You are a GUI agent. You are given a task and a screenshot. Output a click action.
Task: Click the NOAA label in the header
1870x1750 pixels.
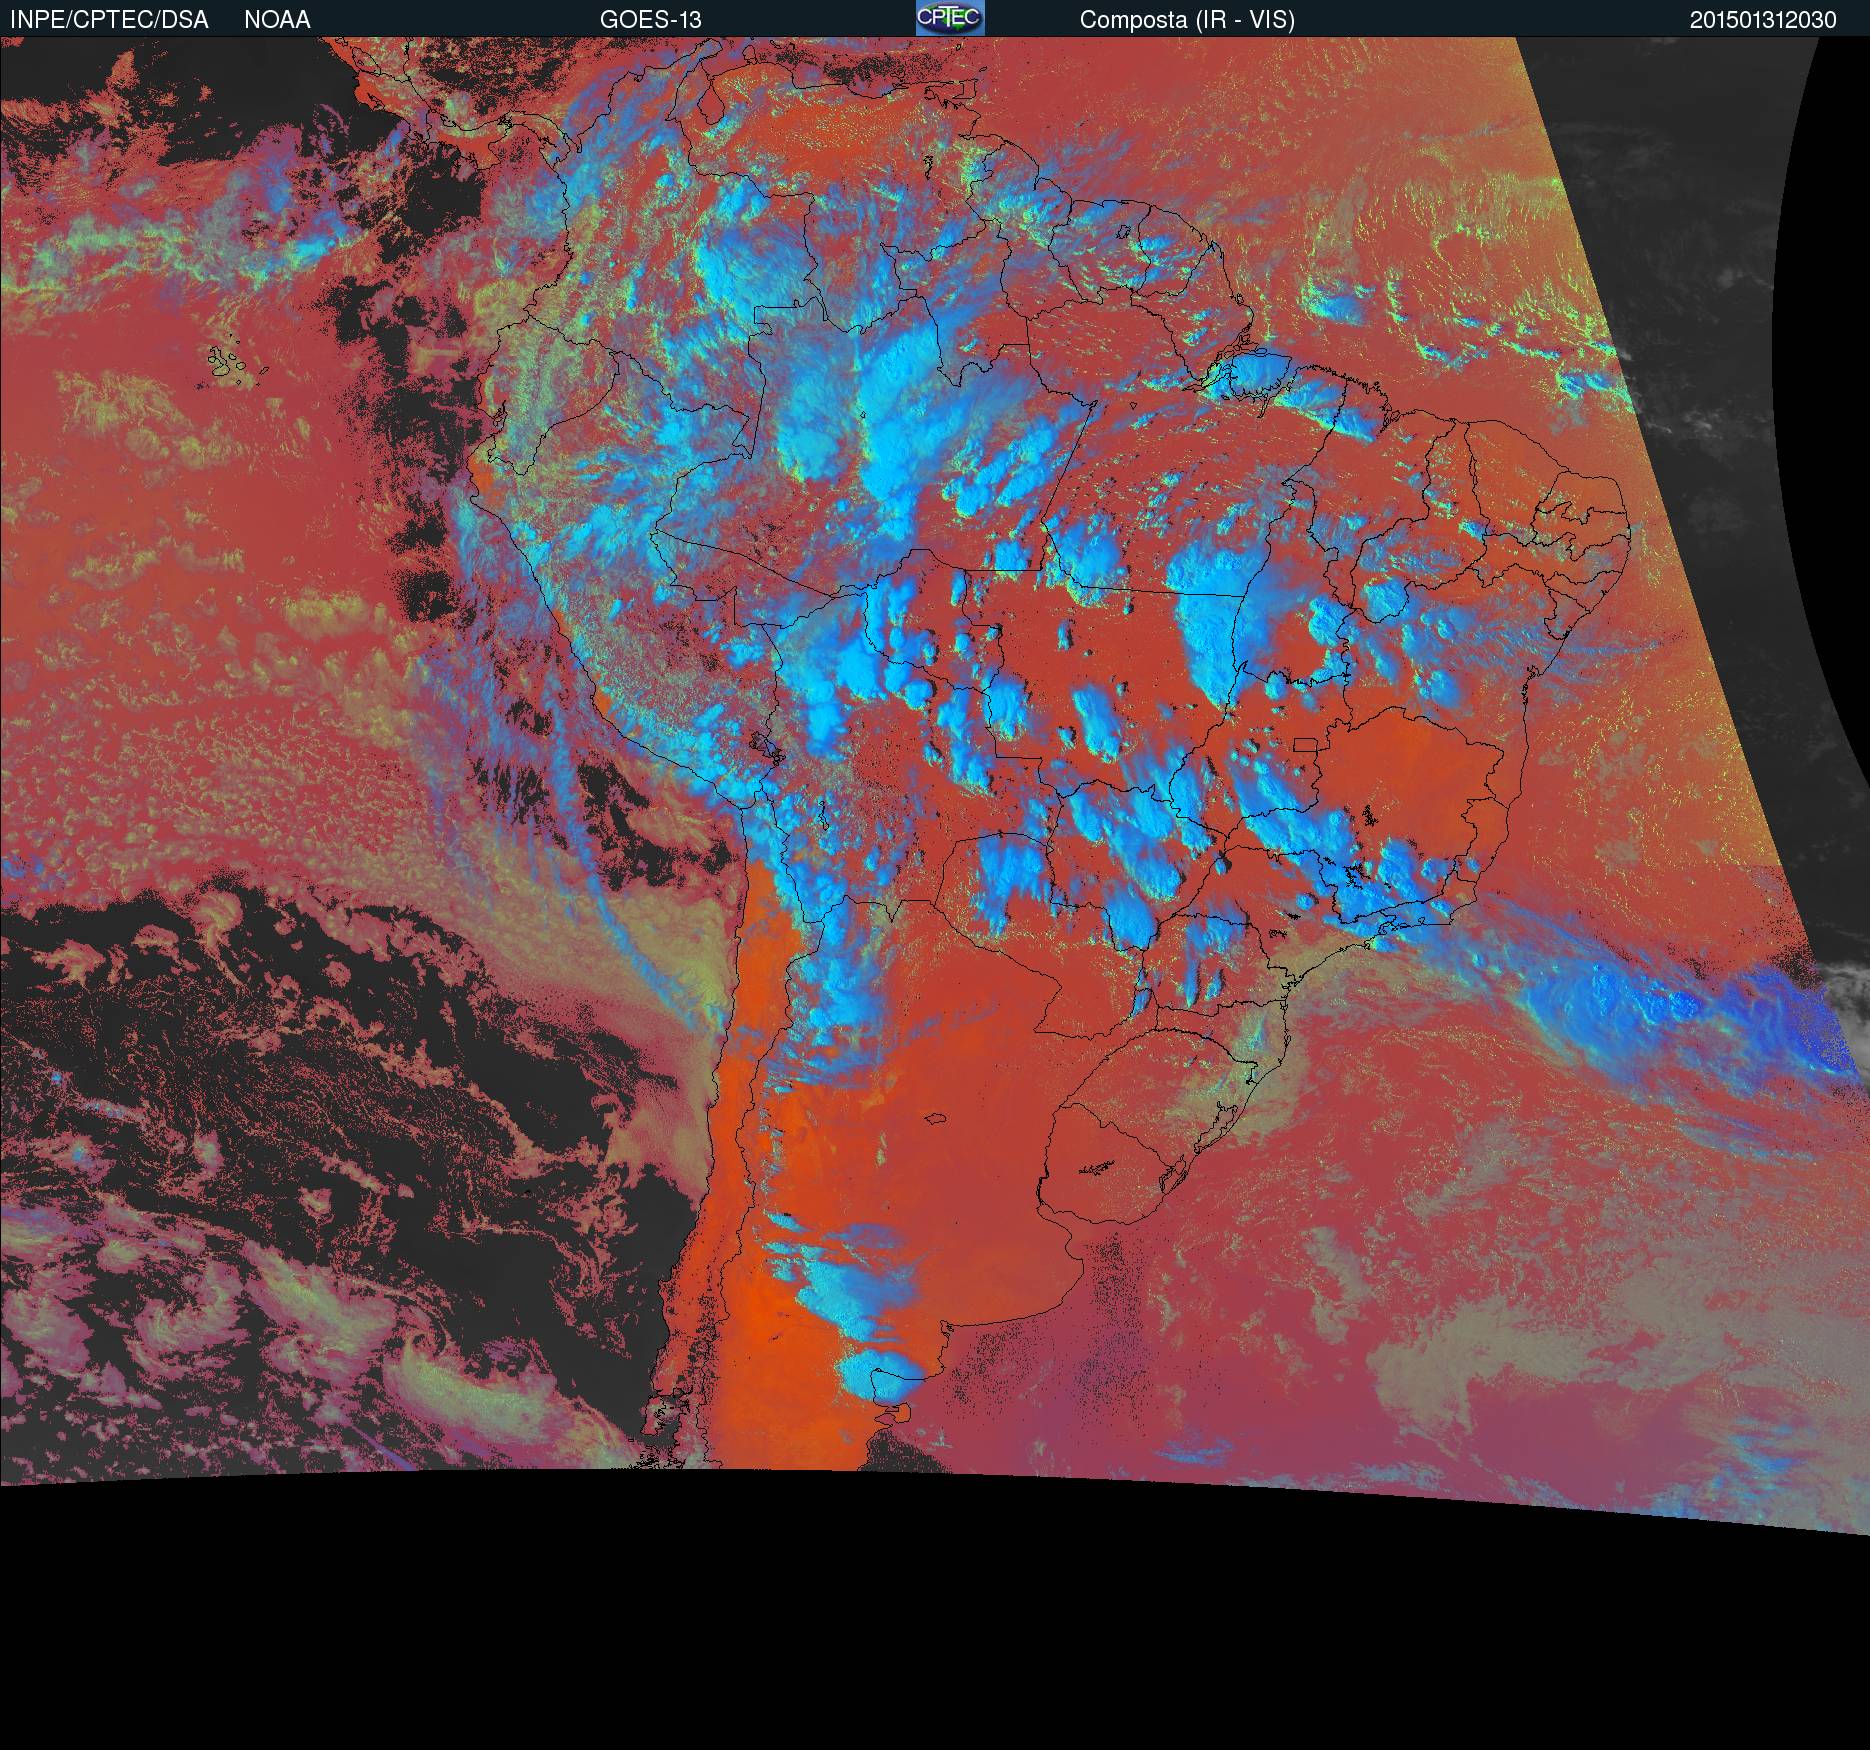pos(277,19)
